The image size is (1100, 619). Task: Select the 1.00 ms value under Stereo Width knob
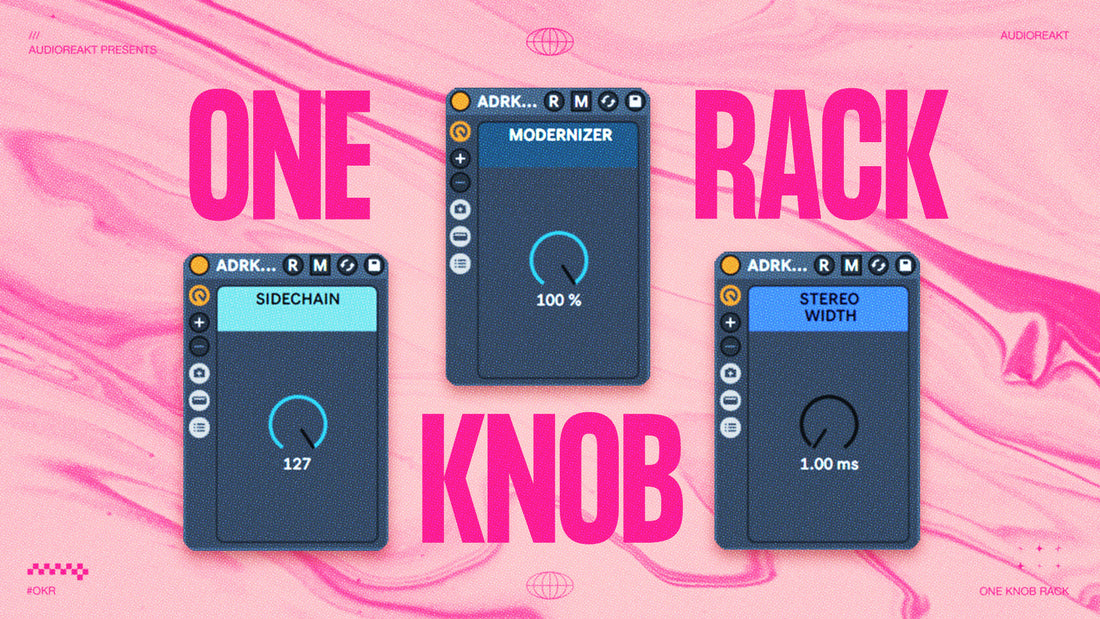coord(829,464)
